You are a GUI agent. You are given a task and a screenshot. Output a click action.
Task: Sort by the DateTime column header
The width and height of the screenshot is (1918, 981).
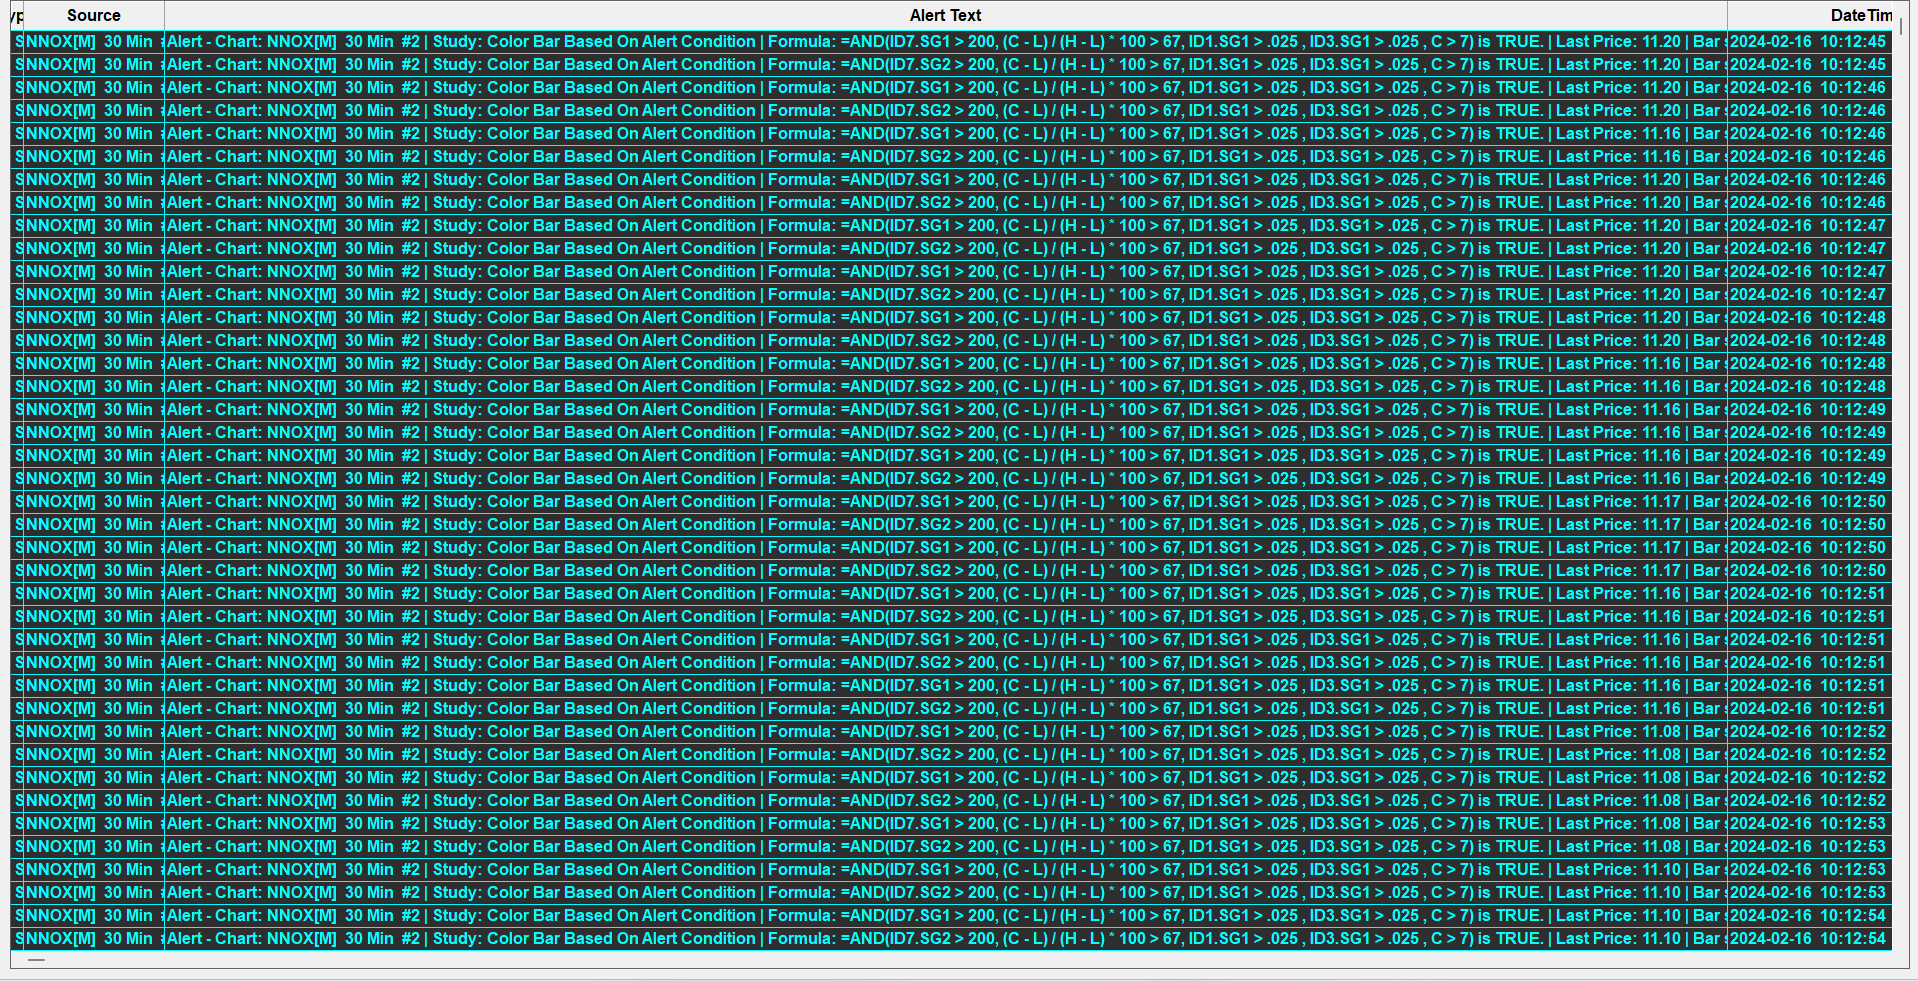click(x=1810, y=15)
